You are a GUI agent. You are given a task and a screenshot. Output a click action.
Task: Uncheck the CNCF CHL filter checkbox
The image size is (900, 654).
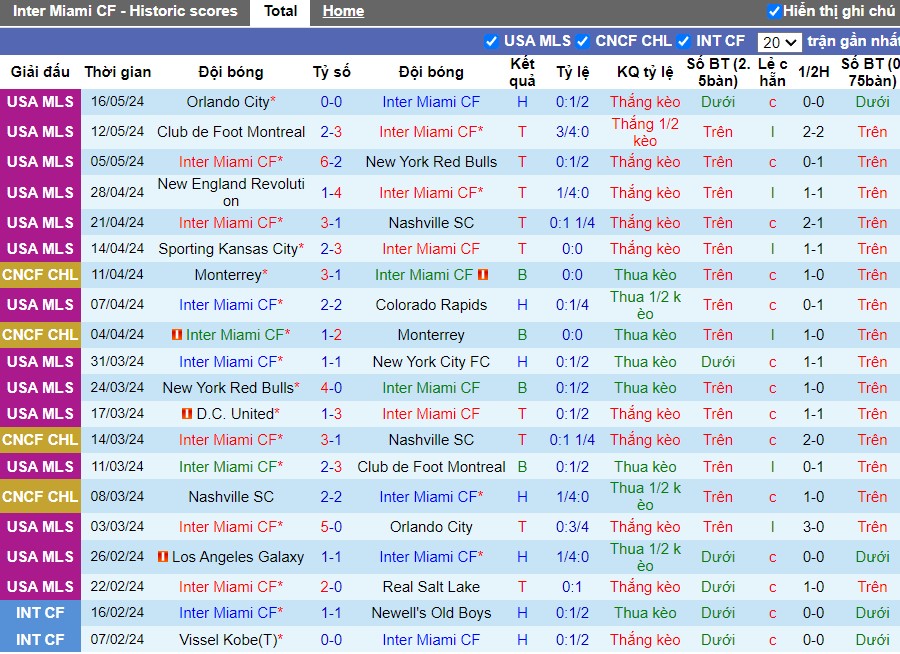(583, 41)
